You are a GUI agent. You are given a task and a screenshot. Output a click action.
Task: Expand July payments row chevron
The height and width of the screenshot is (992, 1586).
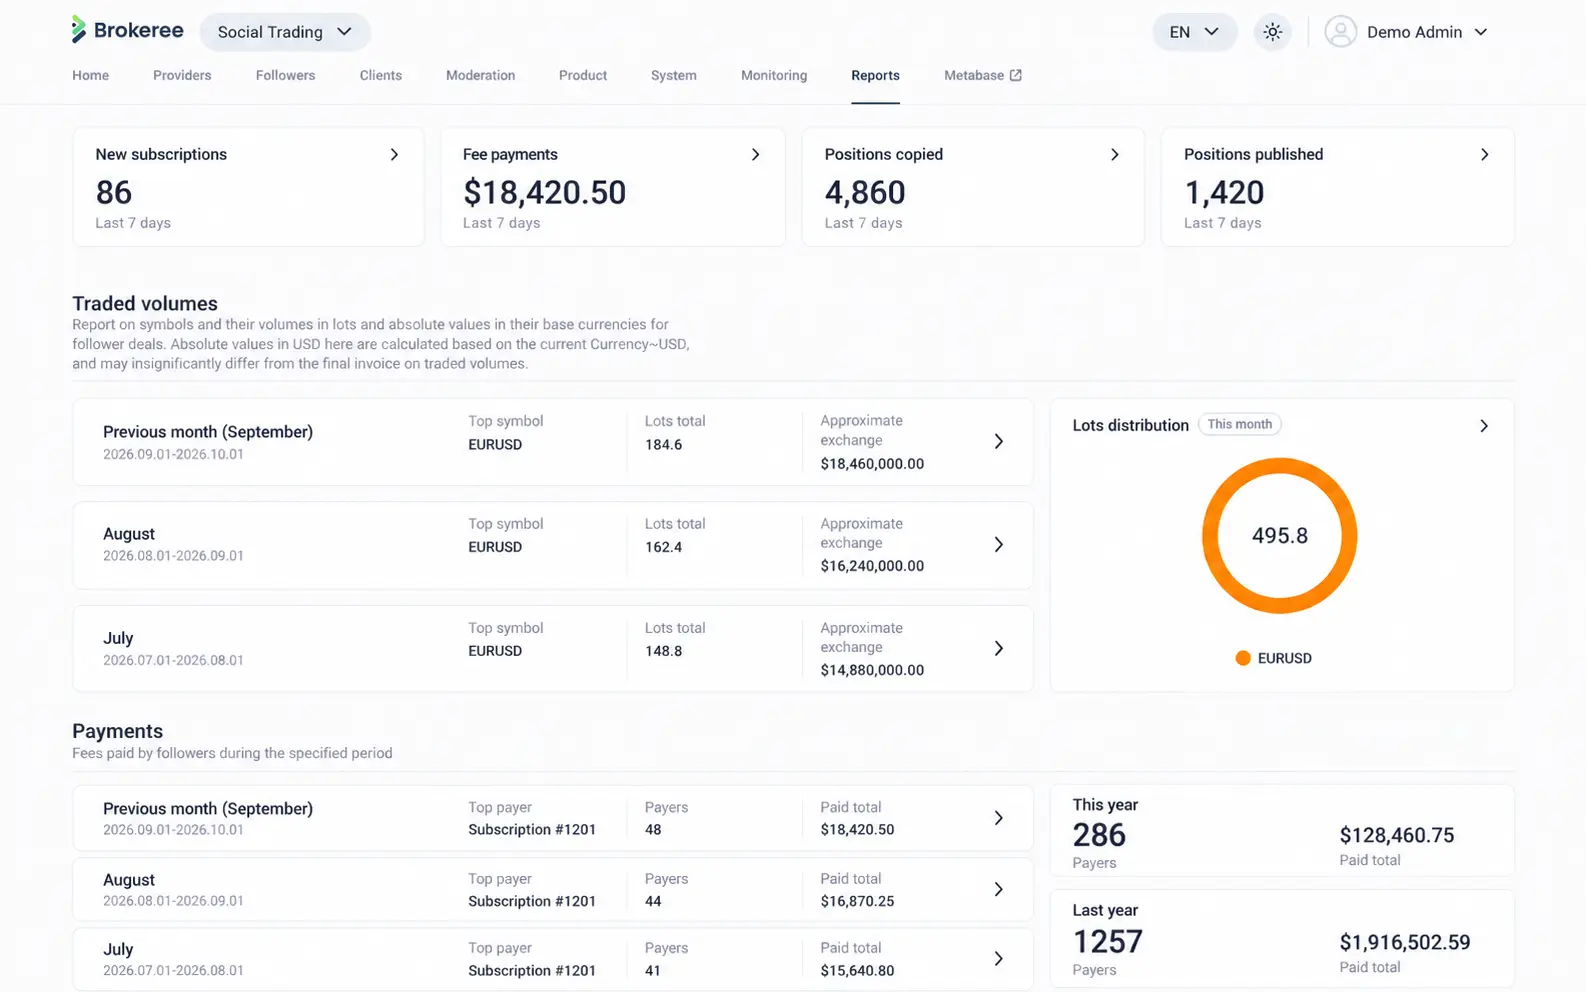[998, 958]
